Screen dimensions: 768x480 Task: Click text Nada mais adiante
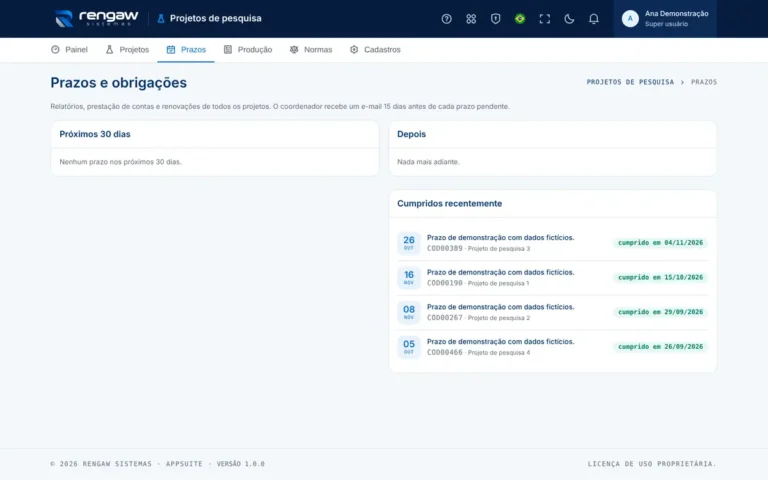(428, 162)
